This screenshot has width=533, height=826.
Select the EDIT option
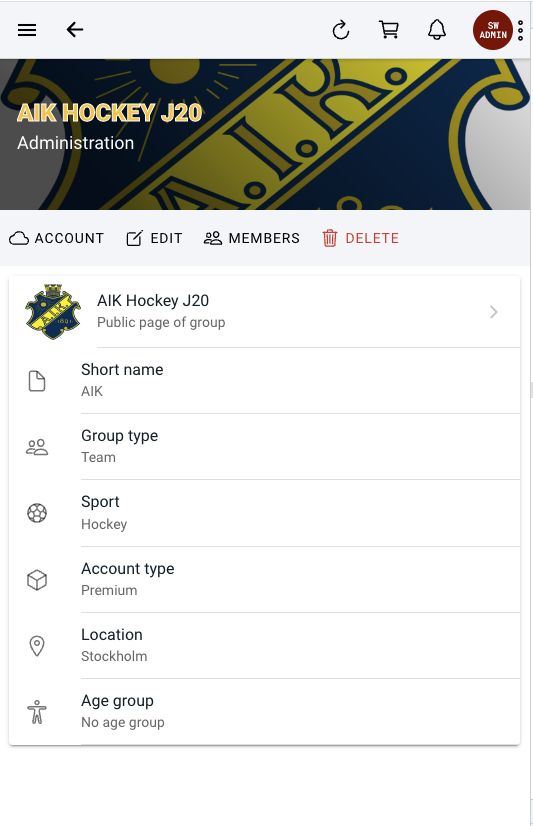pyautogui.click(x=154, y=238)
